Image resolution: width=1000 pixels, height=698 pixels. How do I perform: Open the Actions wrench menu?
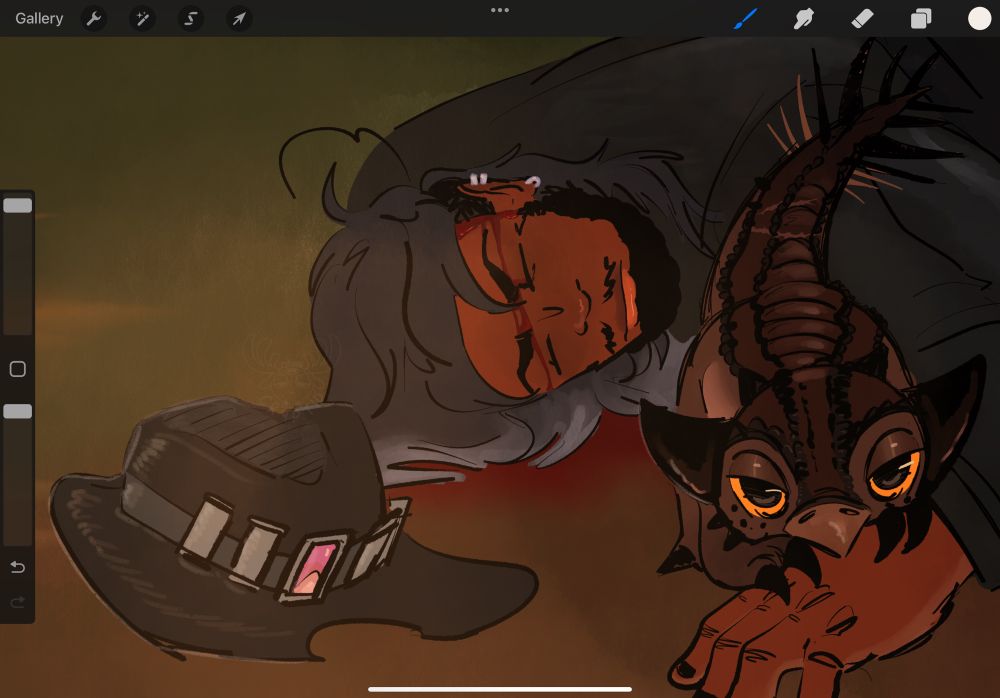pyautogui.click(x=94, y=19)
